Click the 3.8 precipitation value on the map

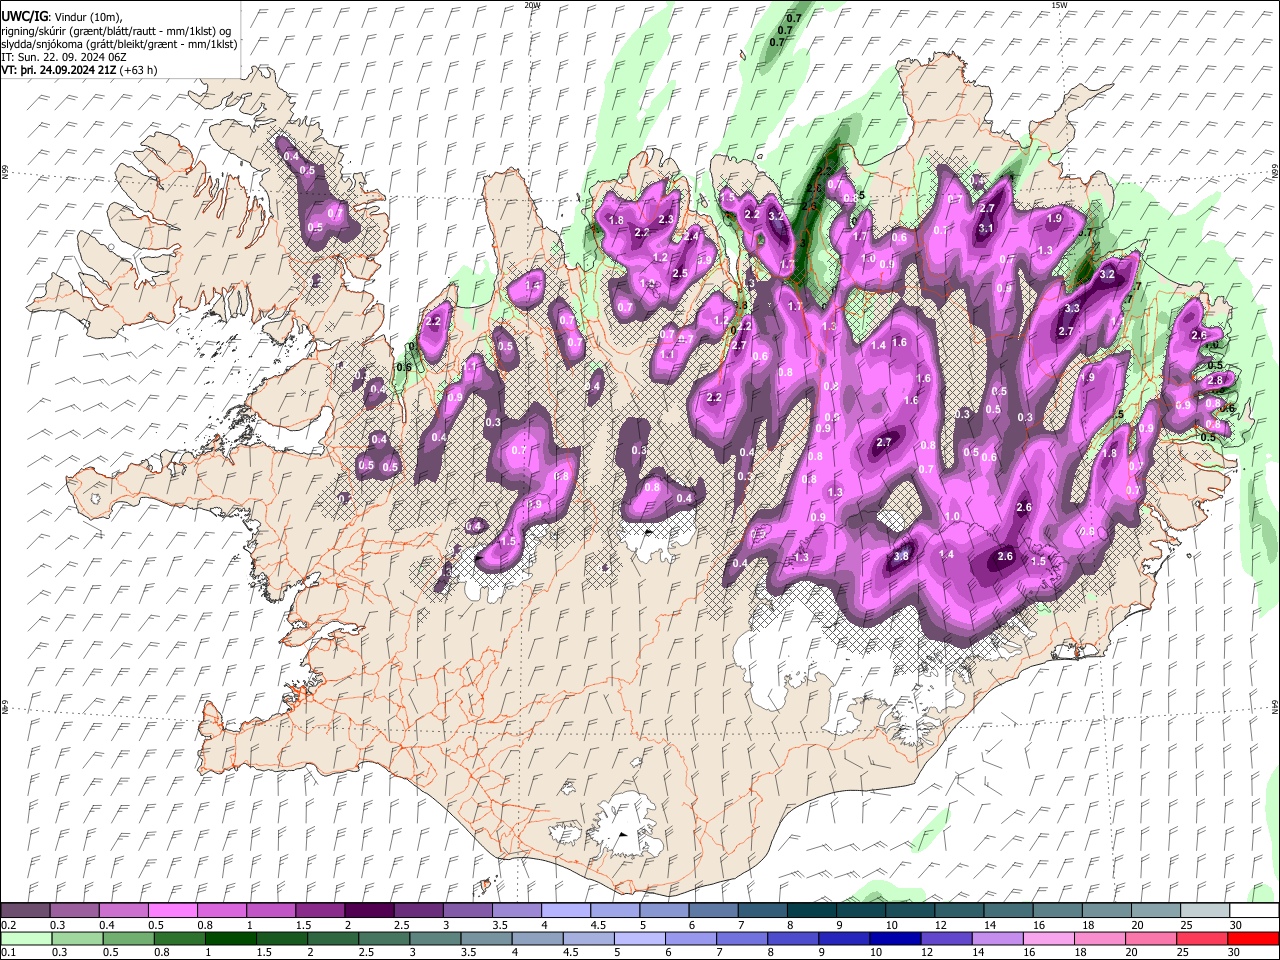[x=901, y=557]
